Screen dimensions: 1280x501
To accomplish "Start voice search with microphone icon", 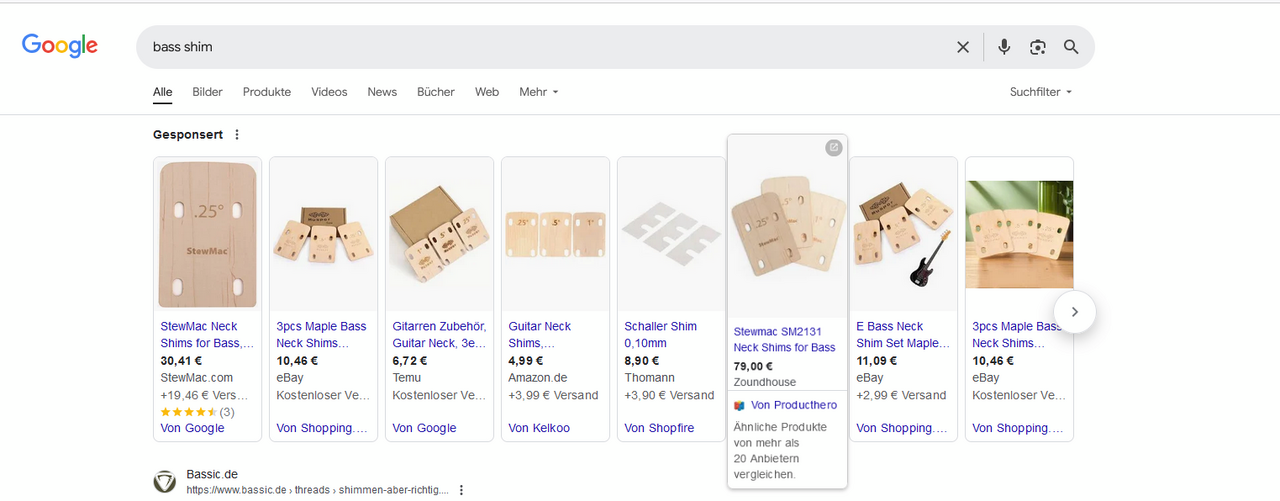I will coord(1004,47).
